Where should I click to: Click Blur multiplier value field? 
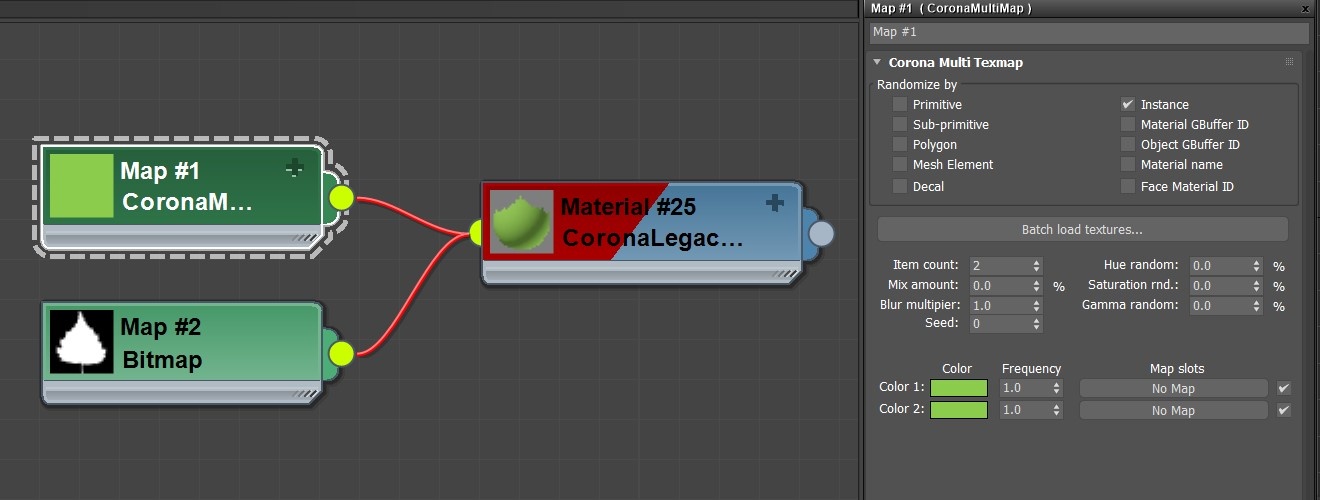click(998, 306)
